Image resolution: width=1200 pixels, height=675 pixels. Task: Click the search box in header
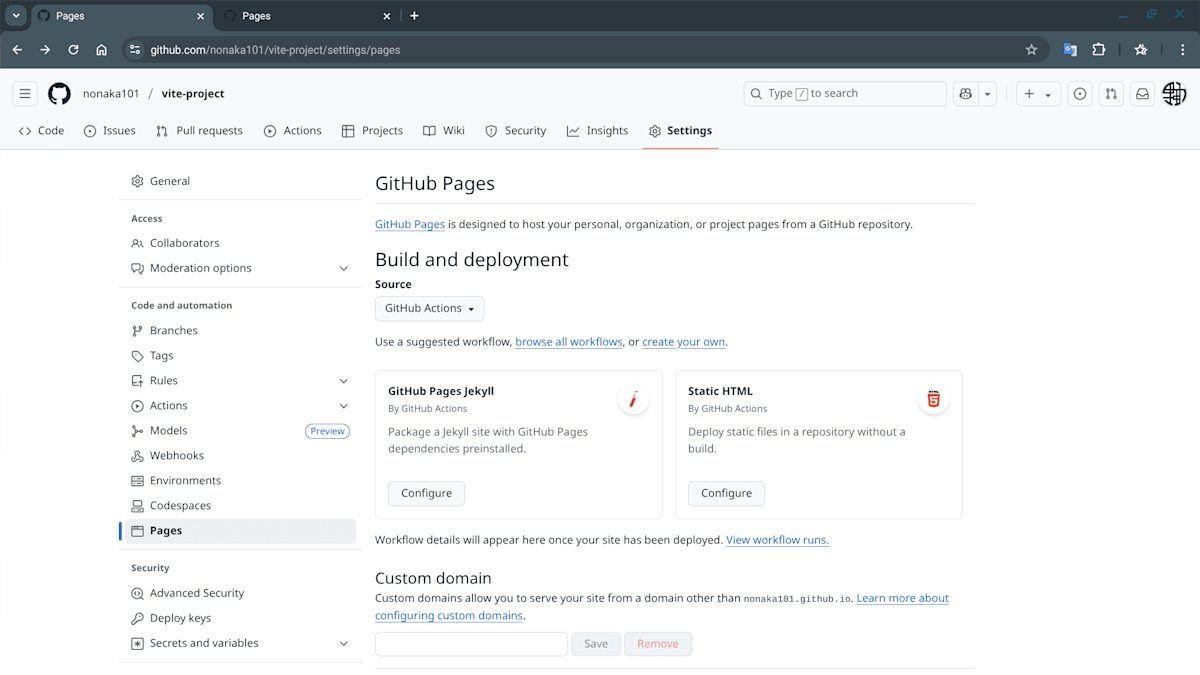[845, 94]
